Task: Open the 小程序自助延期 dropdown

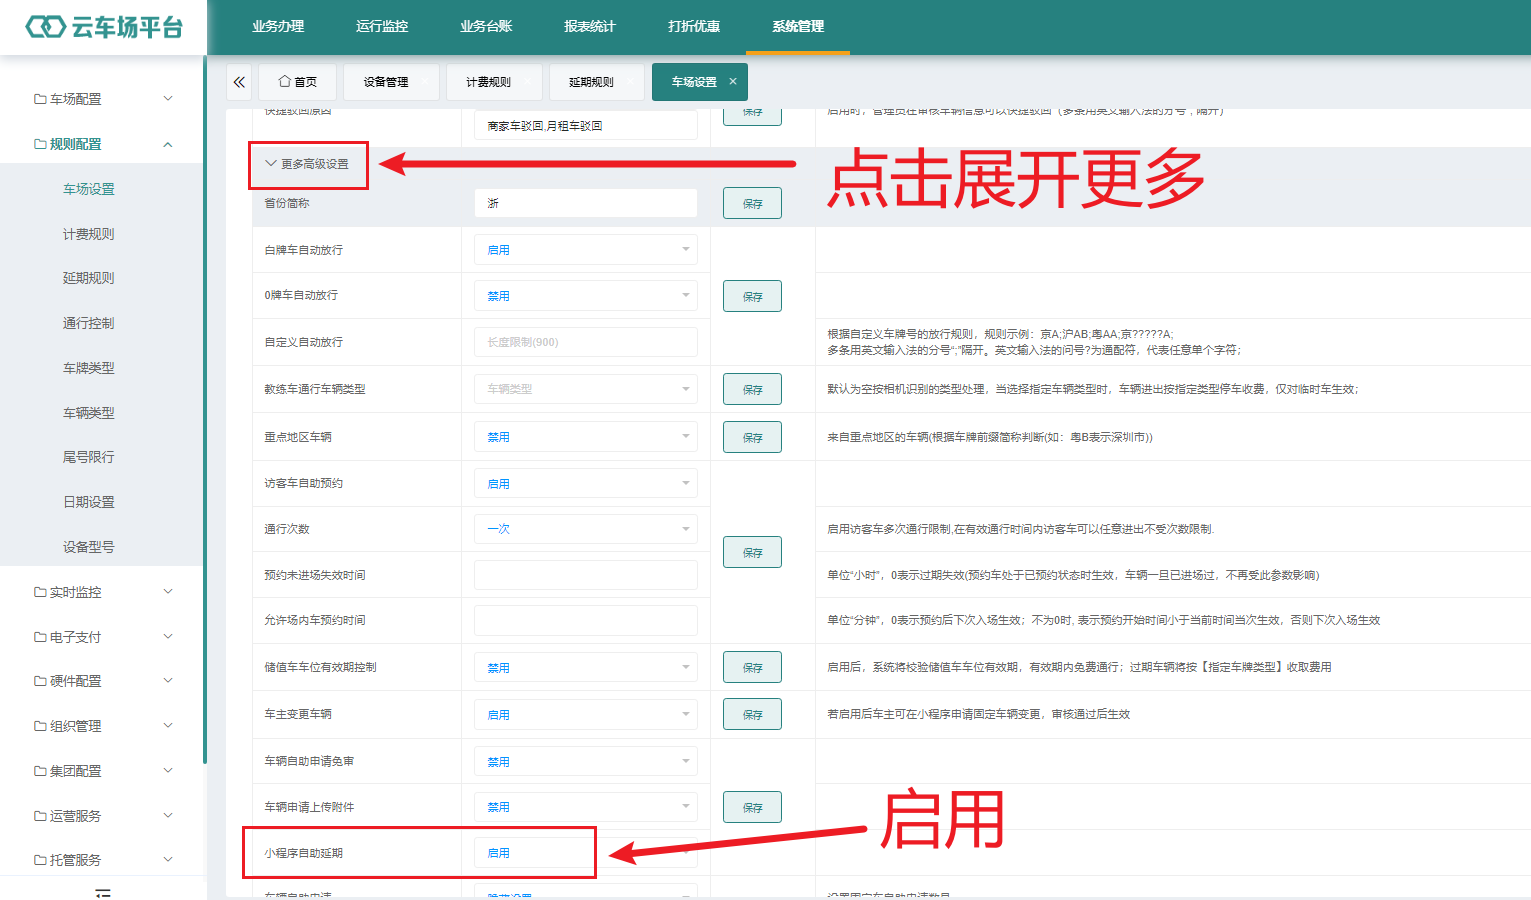Action: pyautogui.click(x=586, y=853)
